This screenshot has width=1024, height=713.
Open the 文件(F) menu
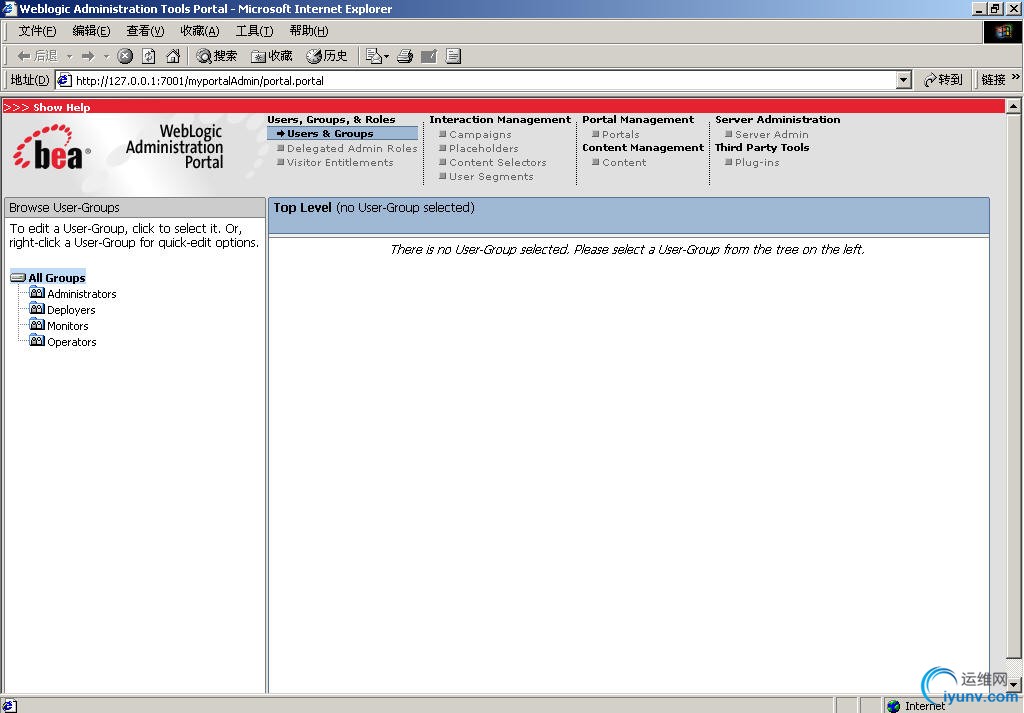pos(37,31)
